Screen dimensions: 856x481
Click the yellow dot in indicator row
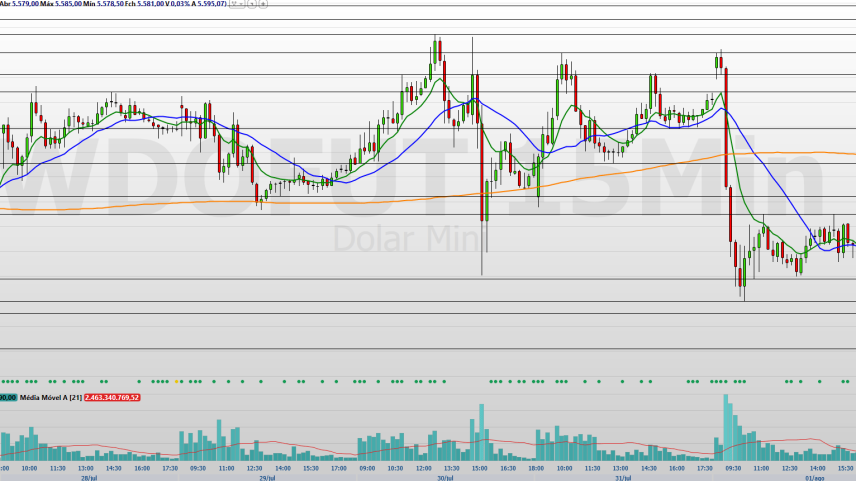click(x=176, y=382)
